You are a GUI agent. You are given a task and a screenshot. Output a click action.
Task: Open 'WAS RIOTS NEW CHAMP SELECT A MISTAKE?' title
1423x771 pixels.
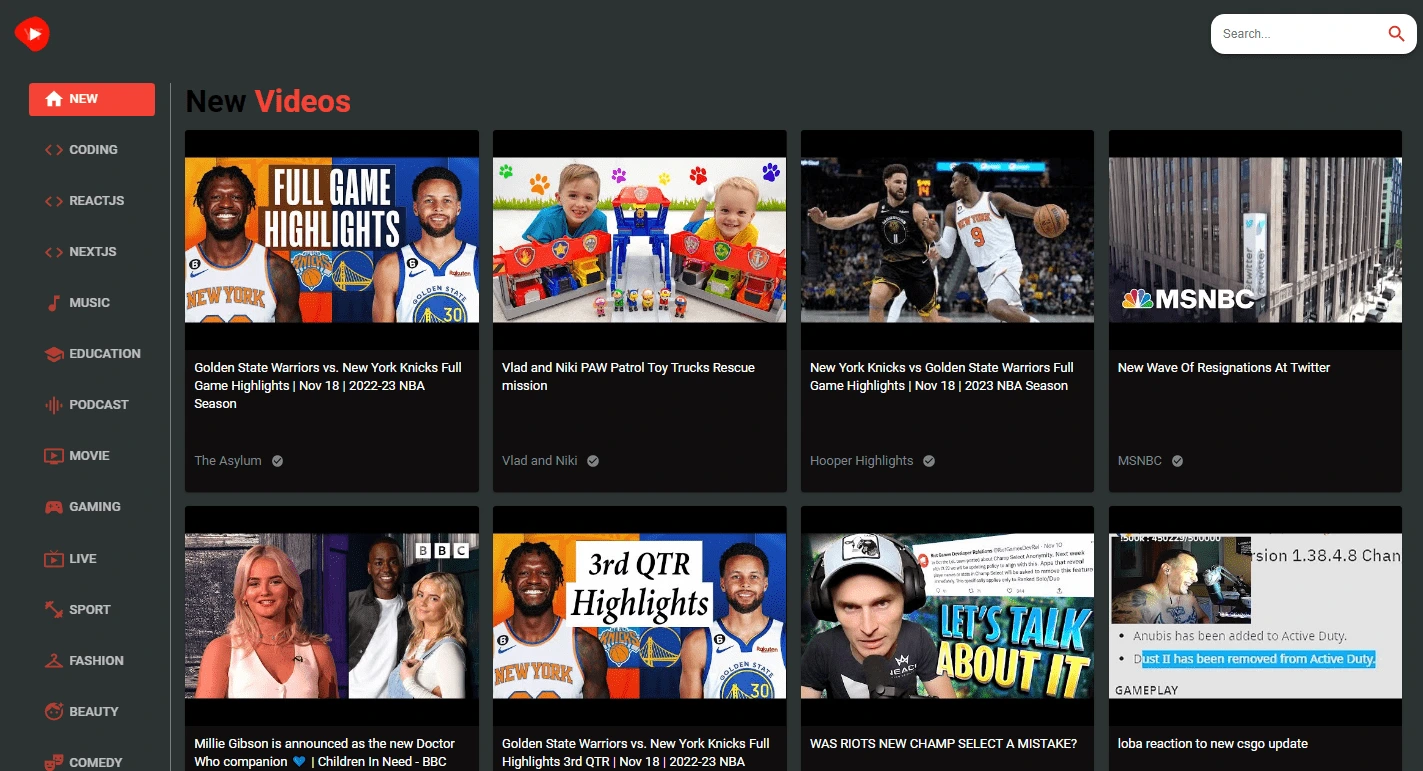click(x=943, y=744)
